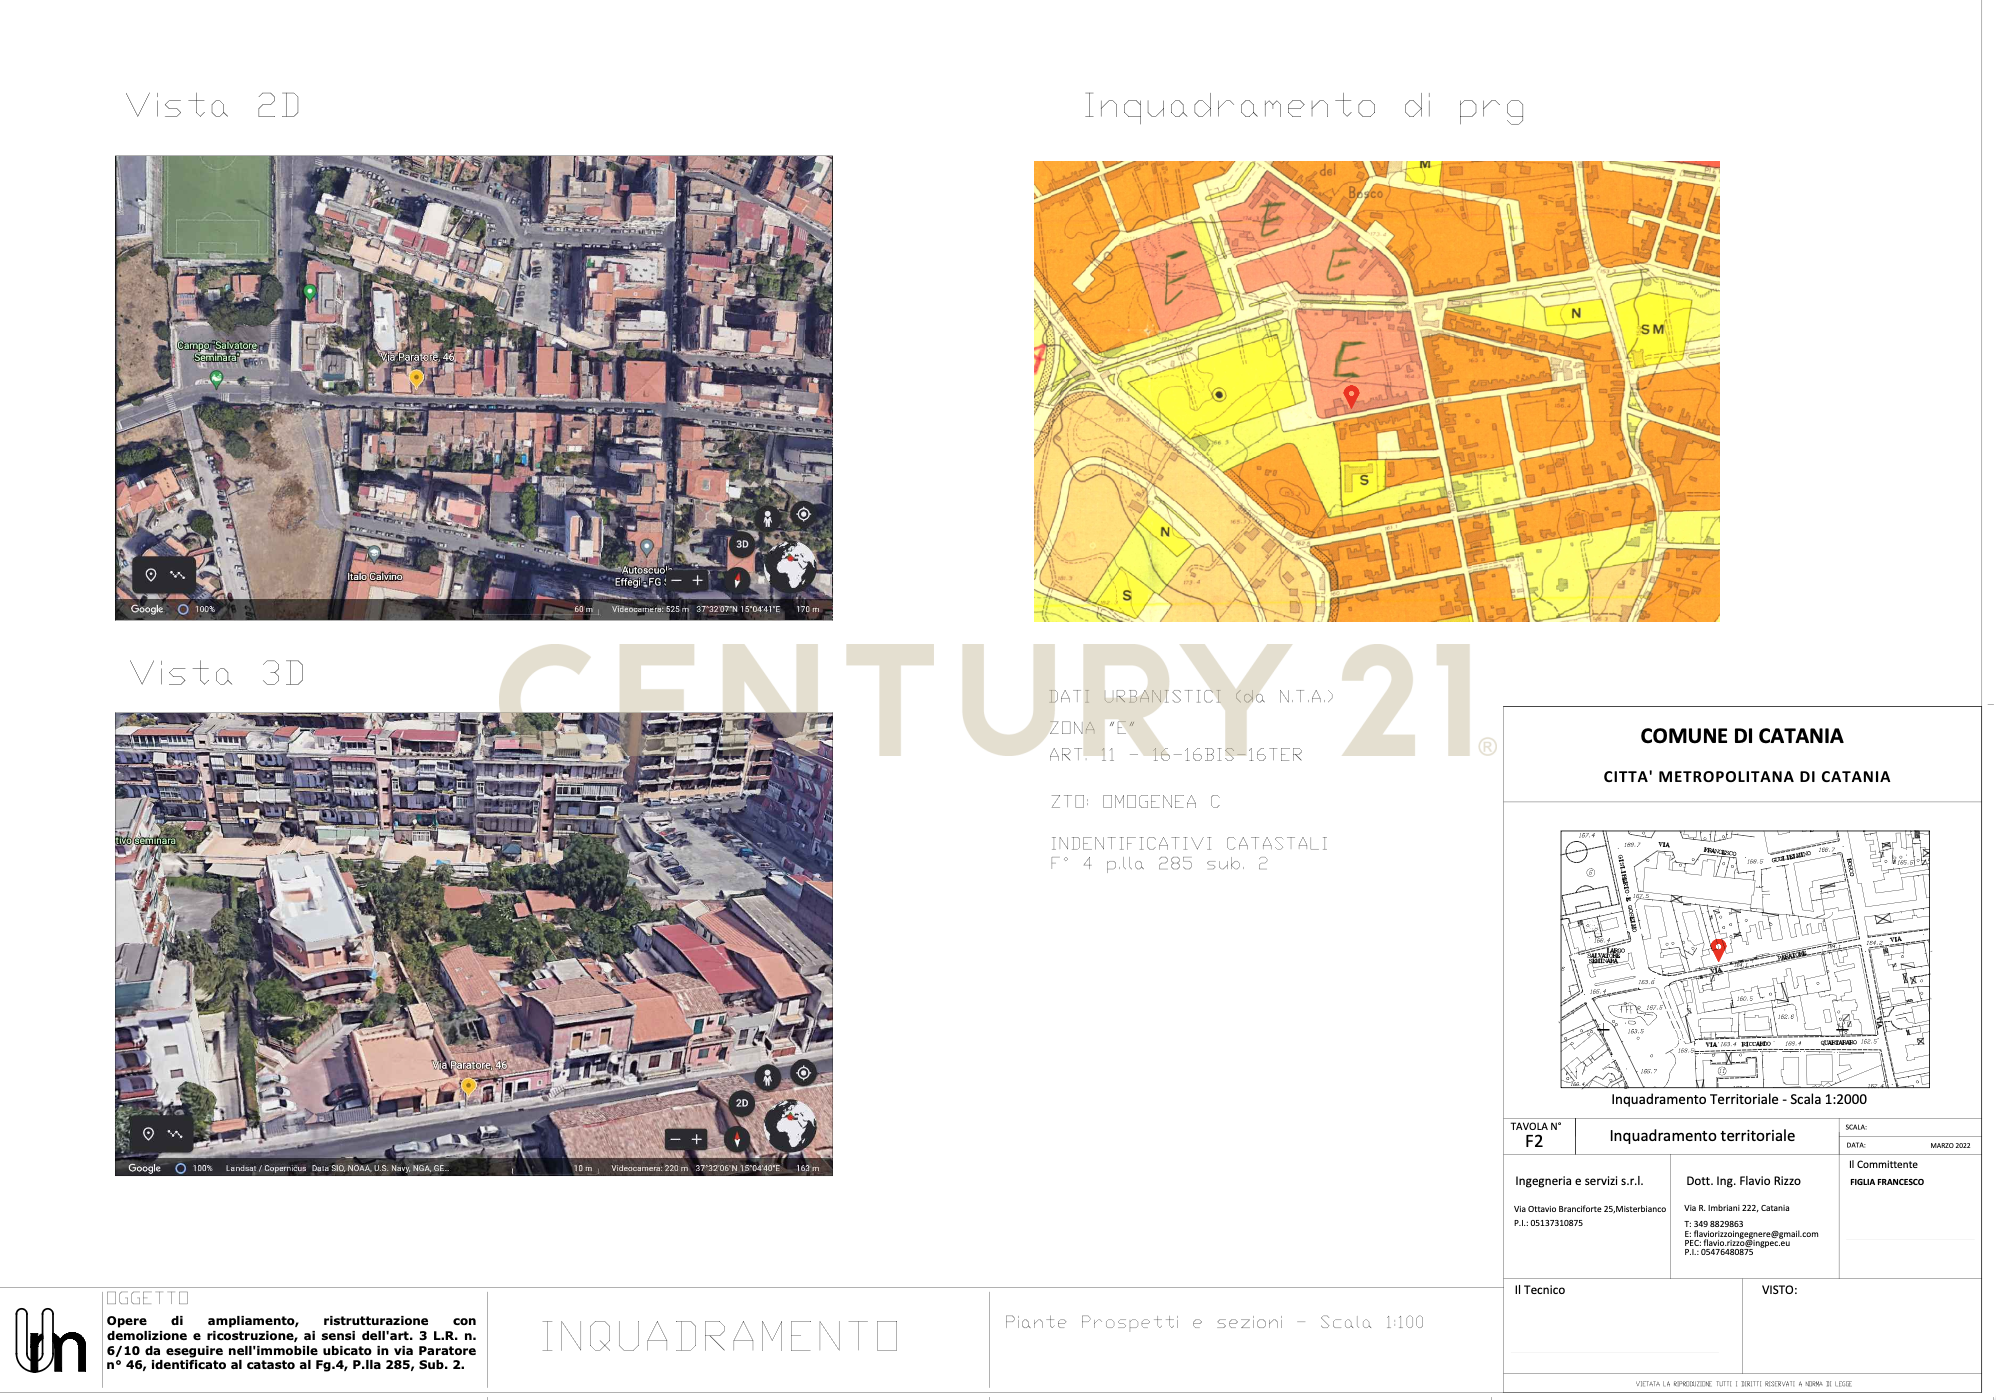Image resolution: width=1996 pixels, height=1400 pixels.
Task: Click the compass icon in Vista 2D
Action: (737, 580)
